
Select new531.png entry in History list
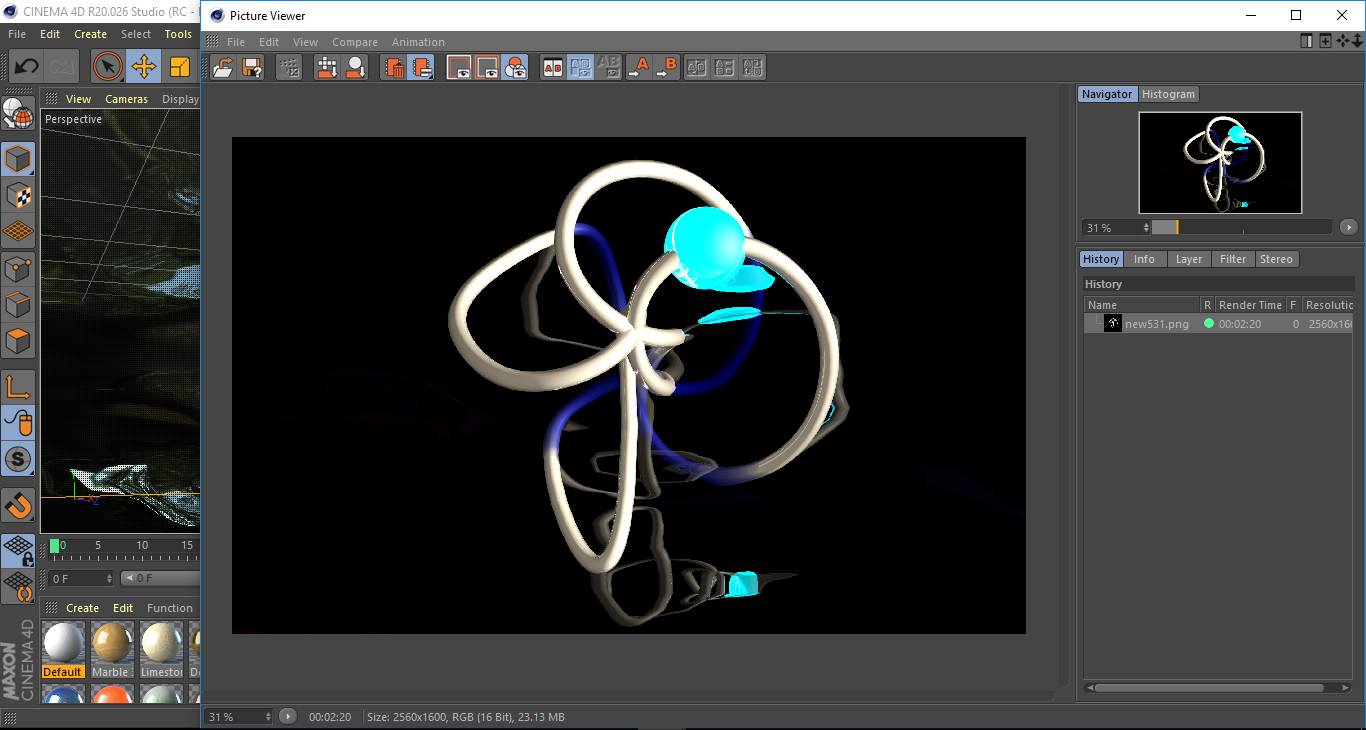[x=1218, y=323]
